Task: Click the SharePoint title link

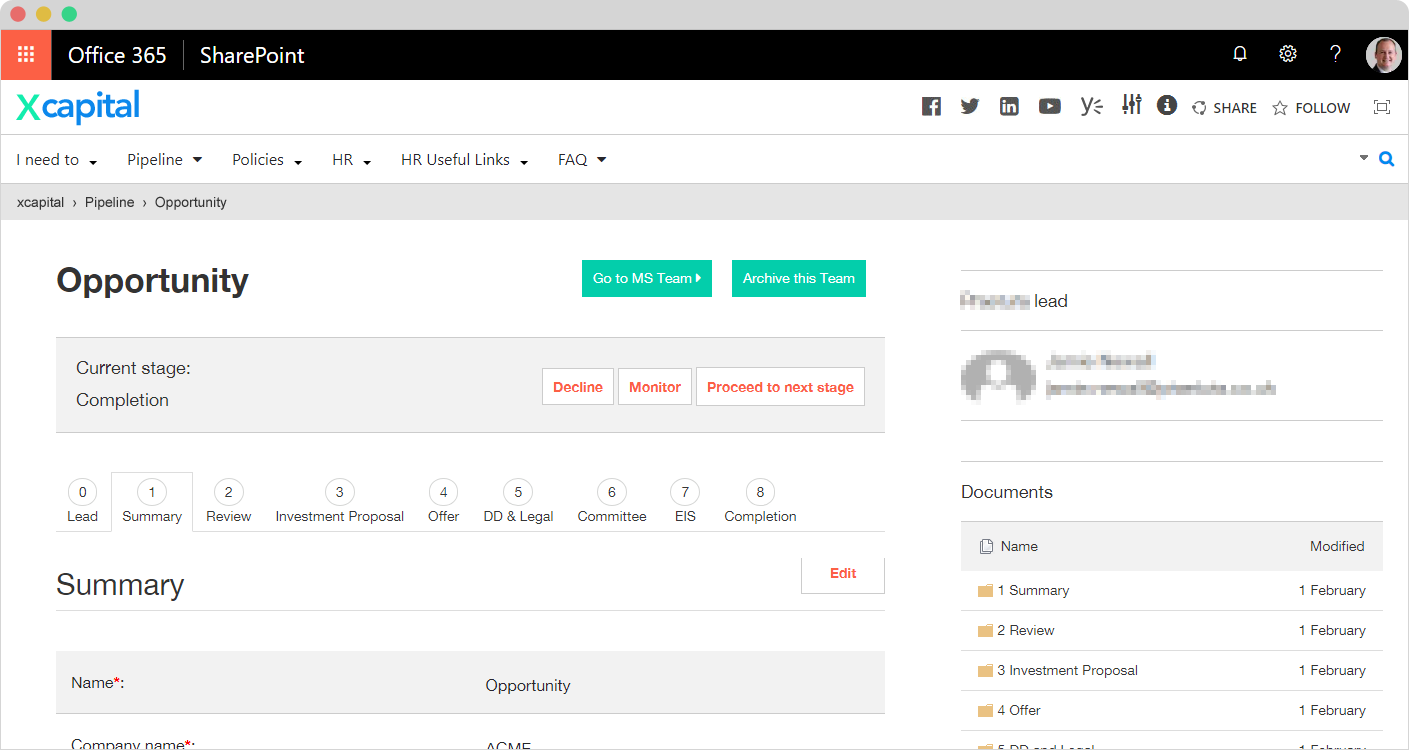Action: tap(252, 55)
